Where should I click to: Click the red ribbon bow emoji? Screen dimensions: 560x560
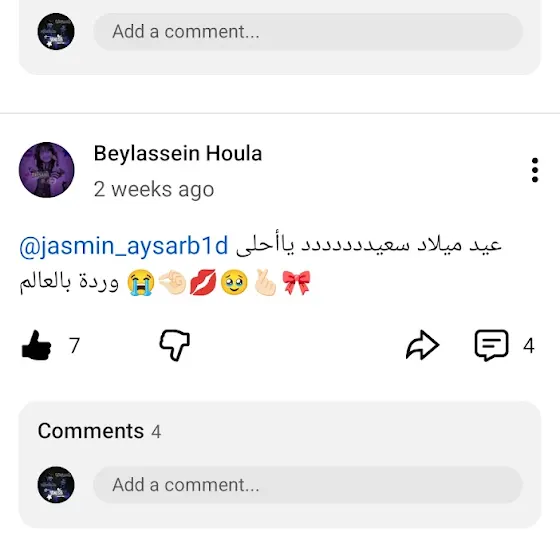point(296,282)
